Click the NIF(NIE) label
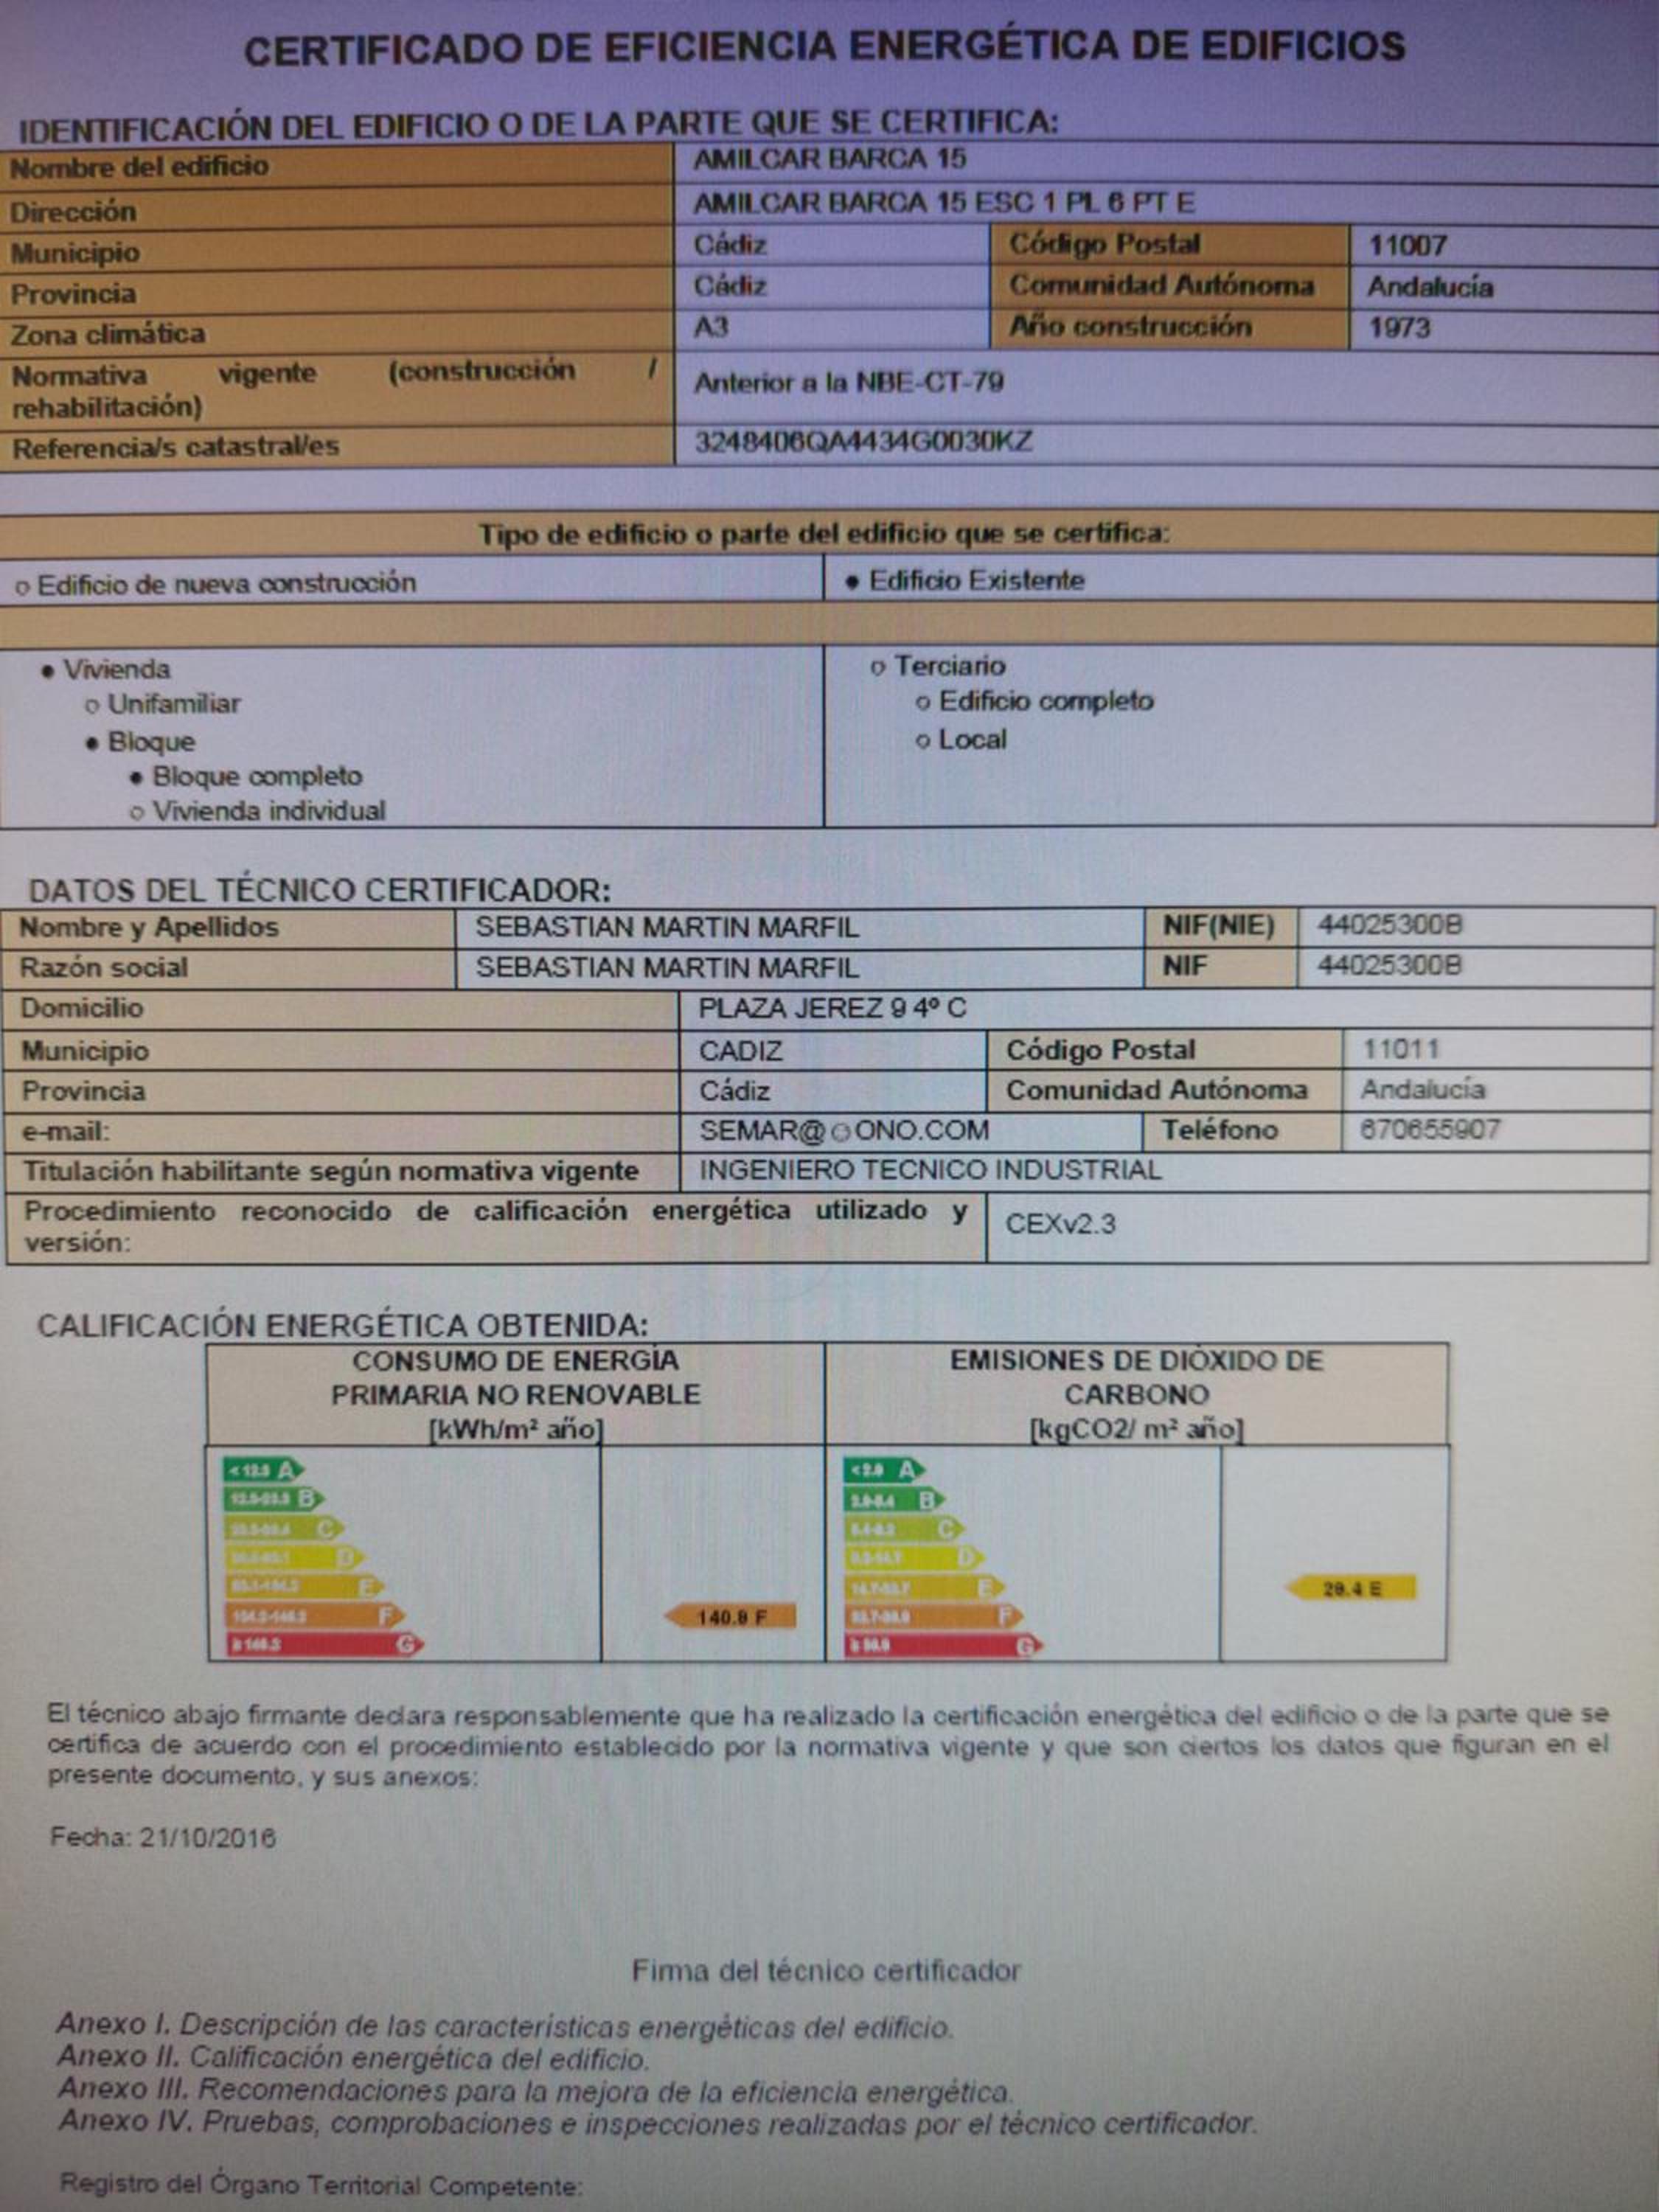The width and height of the screenshot is (1659, 2212). click(1219, 926)
